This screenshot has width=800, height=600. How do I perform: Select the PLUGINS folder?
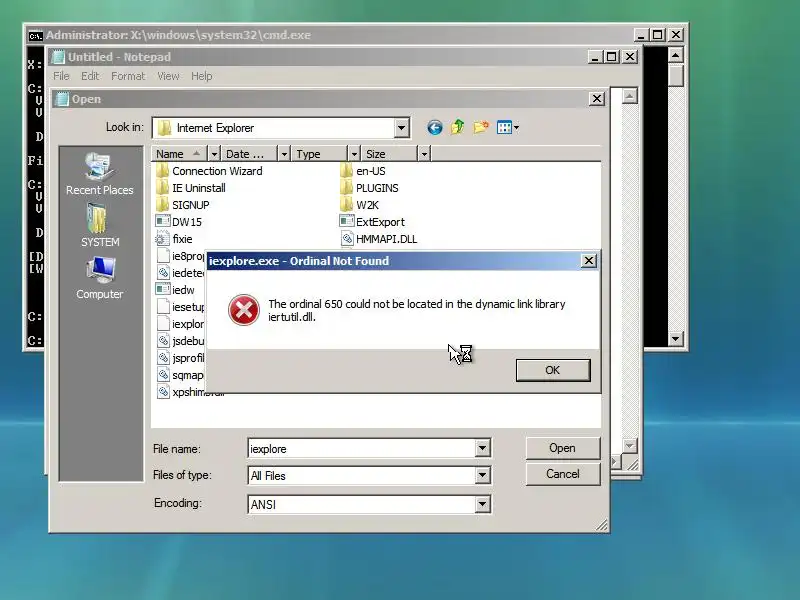coord(369,188)
